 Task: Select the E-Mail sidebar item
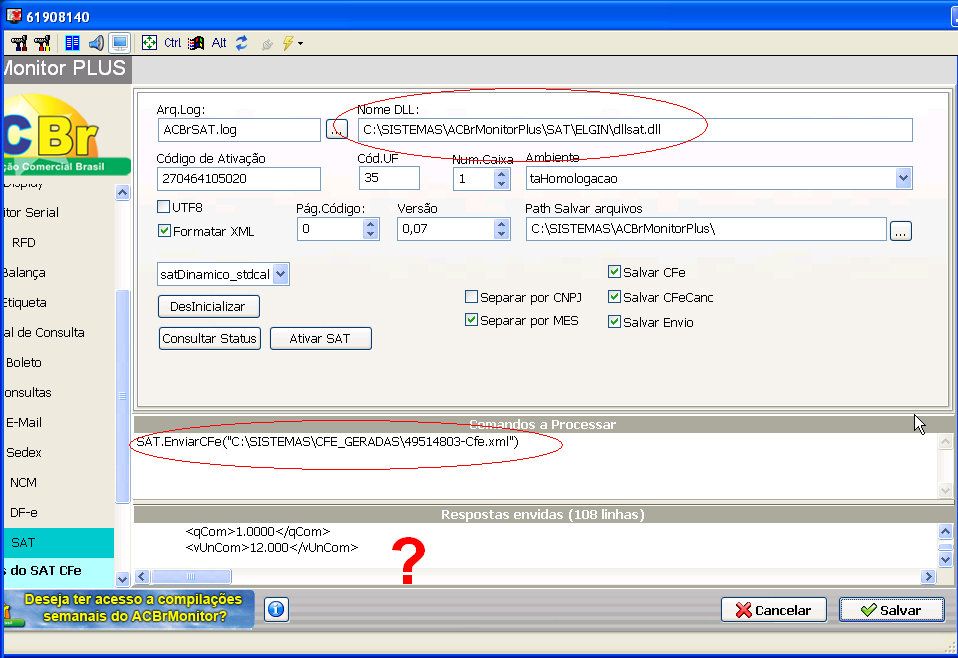click(59, 423)
